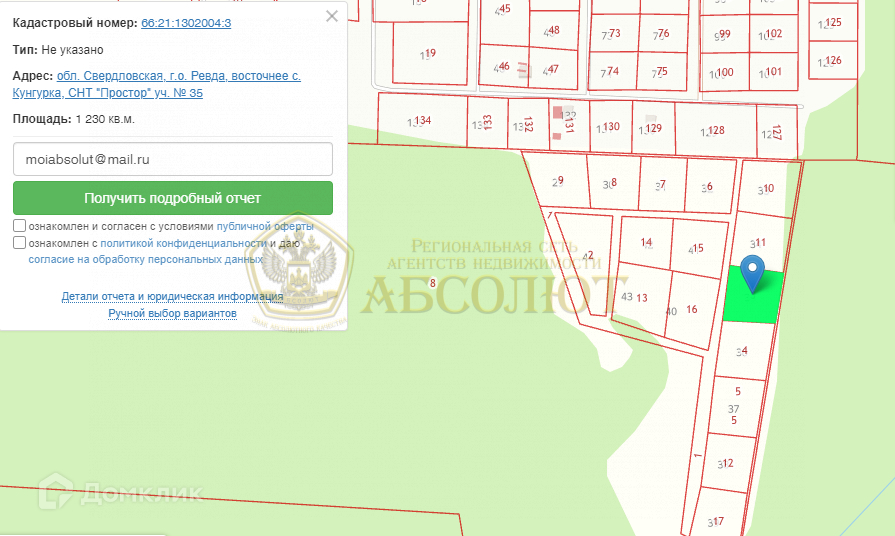Select parcel 125 on the map
The height and width of the screenshot is (536, 895).
coord(833,22)
